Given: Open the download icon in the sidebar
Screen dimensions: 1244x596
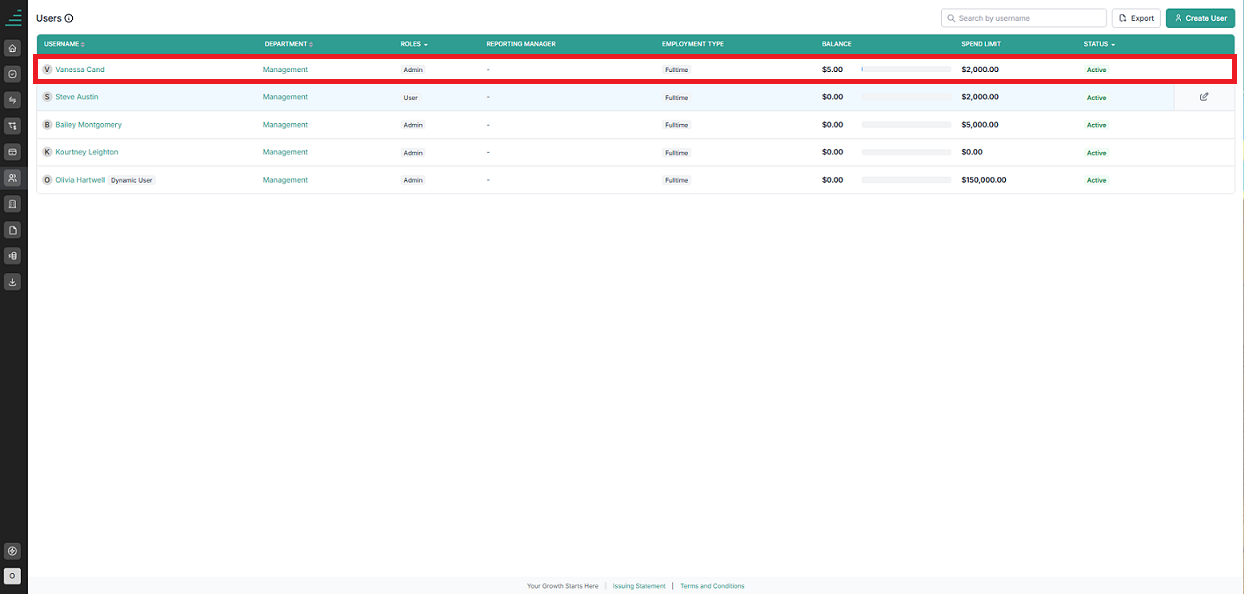Looking at the screenshot, I should [x=12, y=282].
